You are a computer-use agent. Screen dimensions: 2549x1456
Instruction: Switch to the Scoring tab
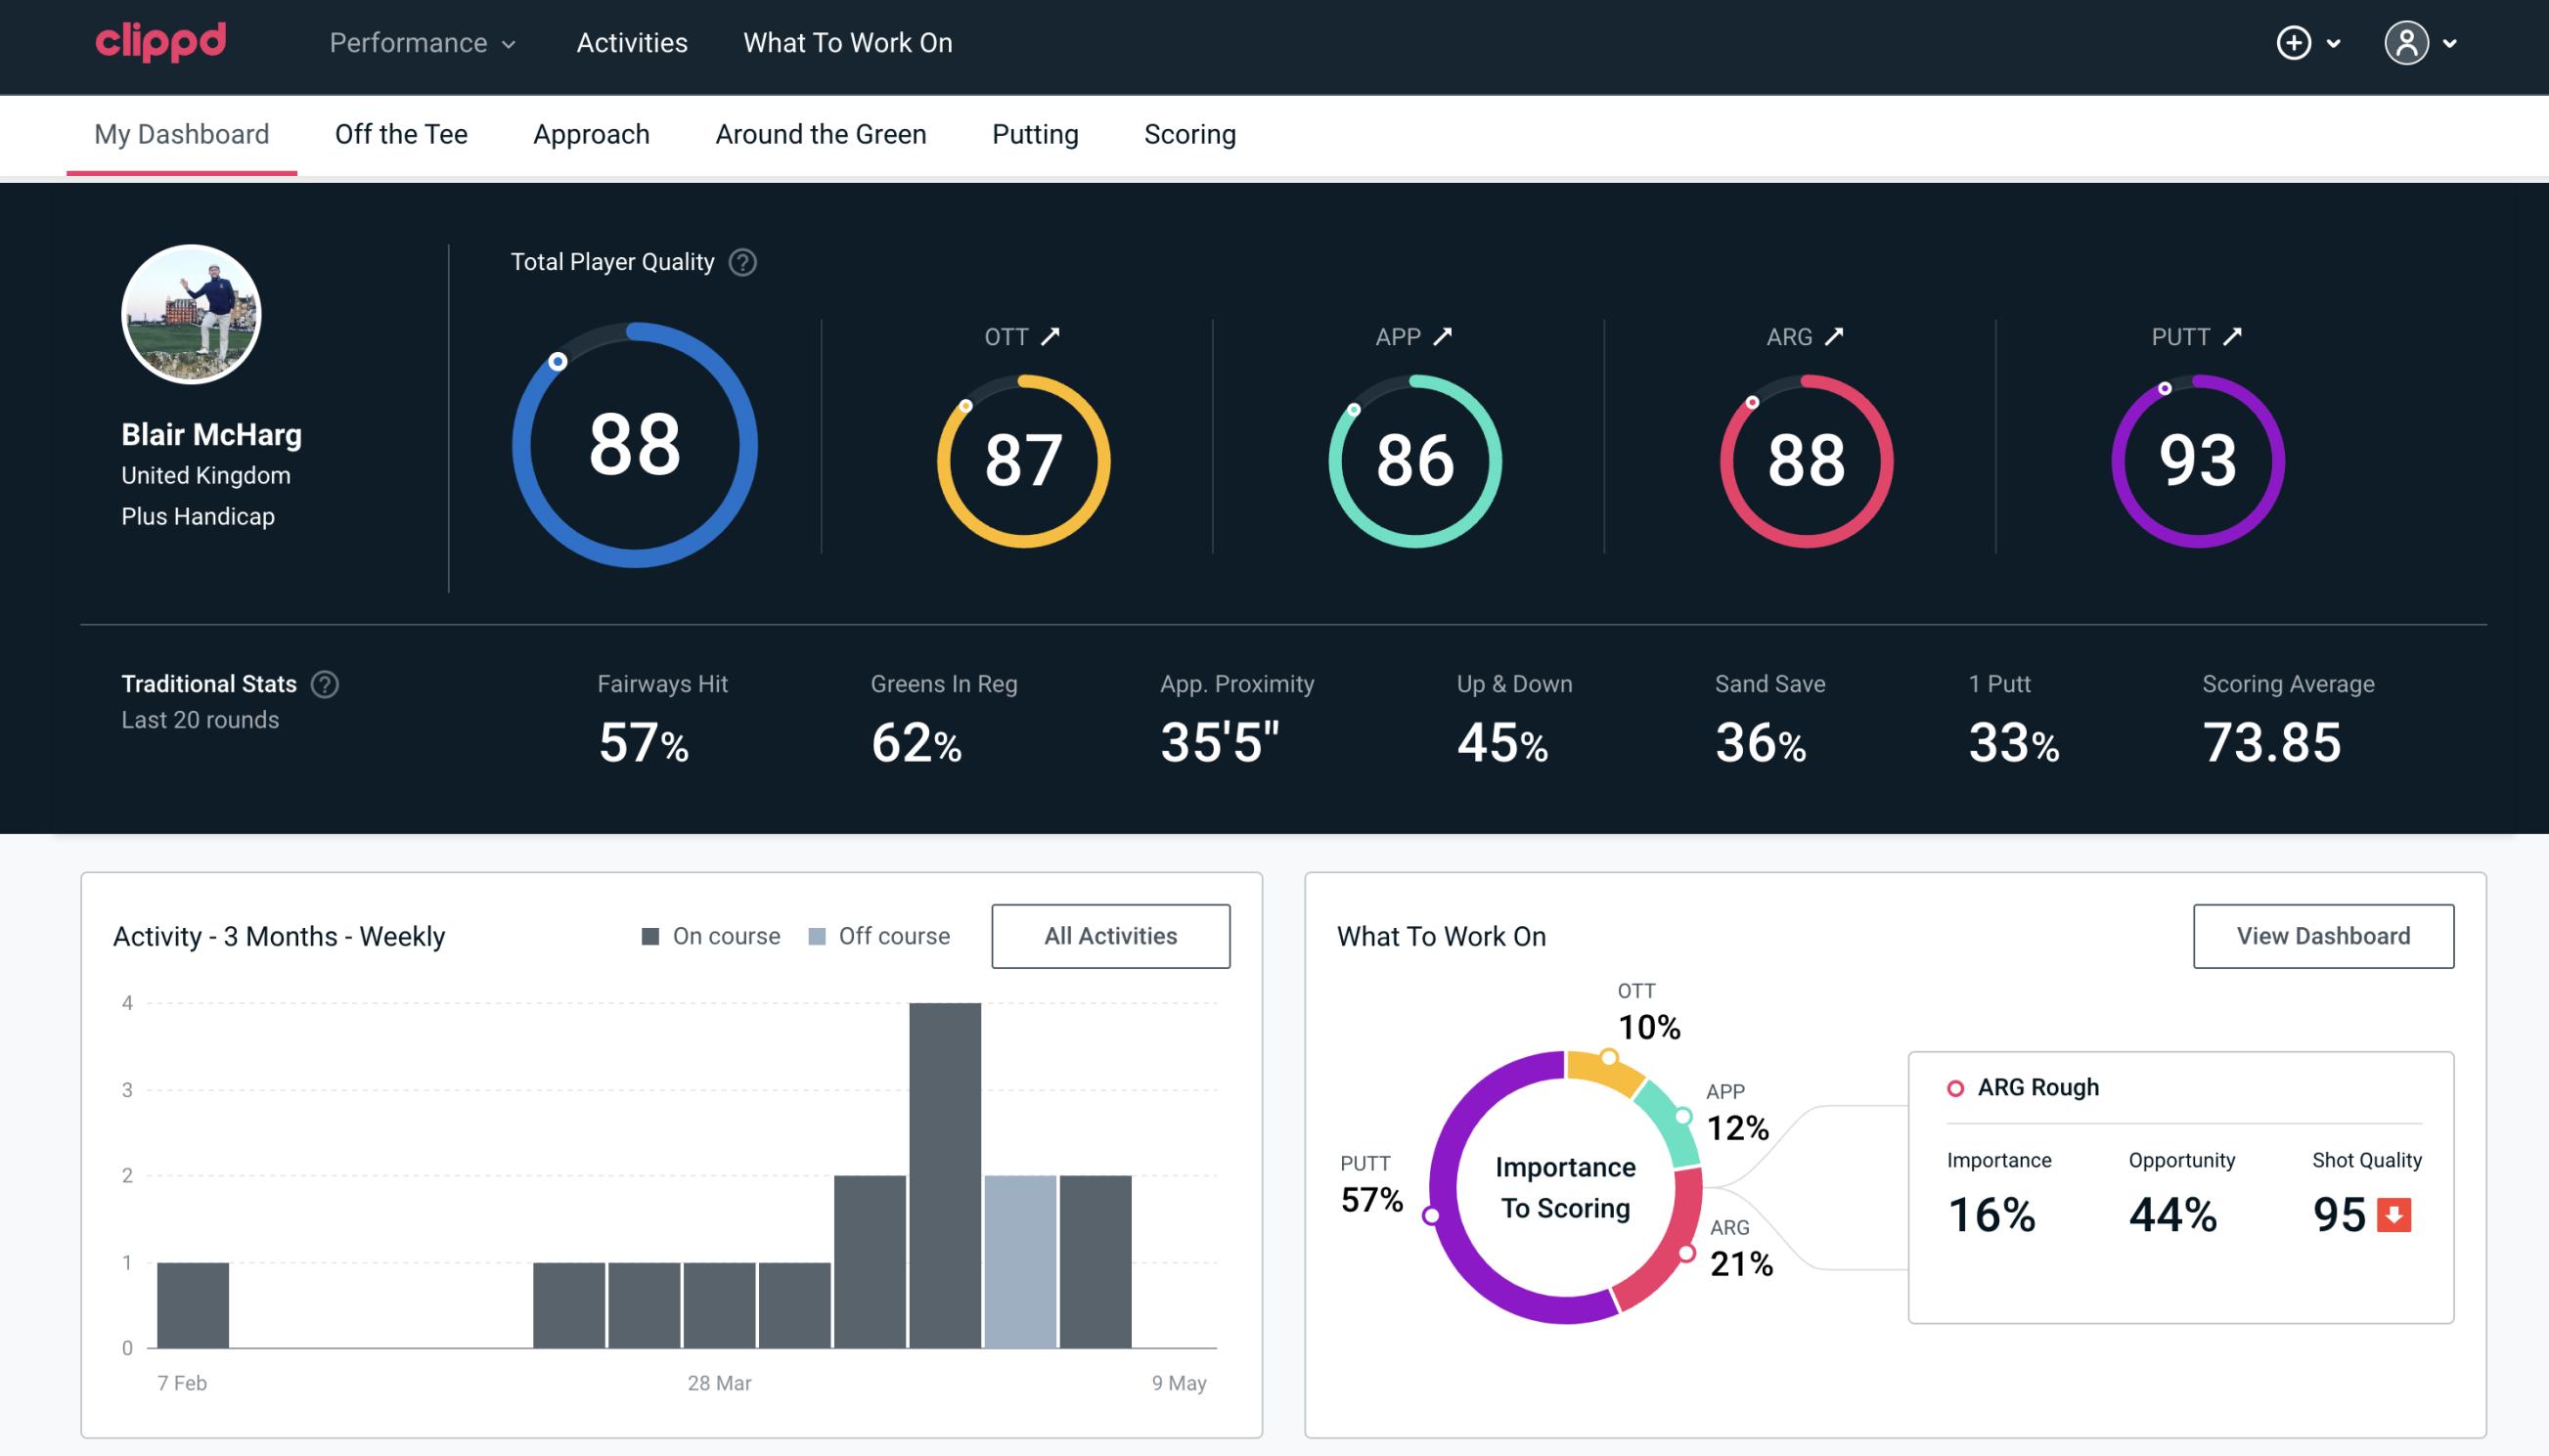1190,133
